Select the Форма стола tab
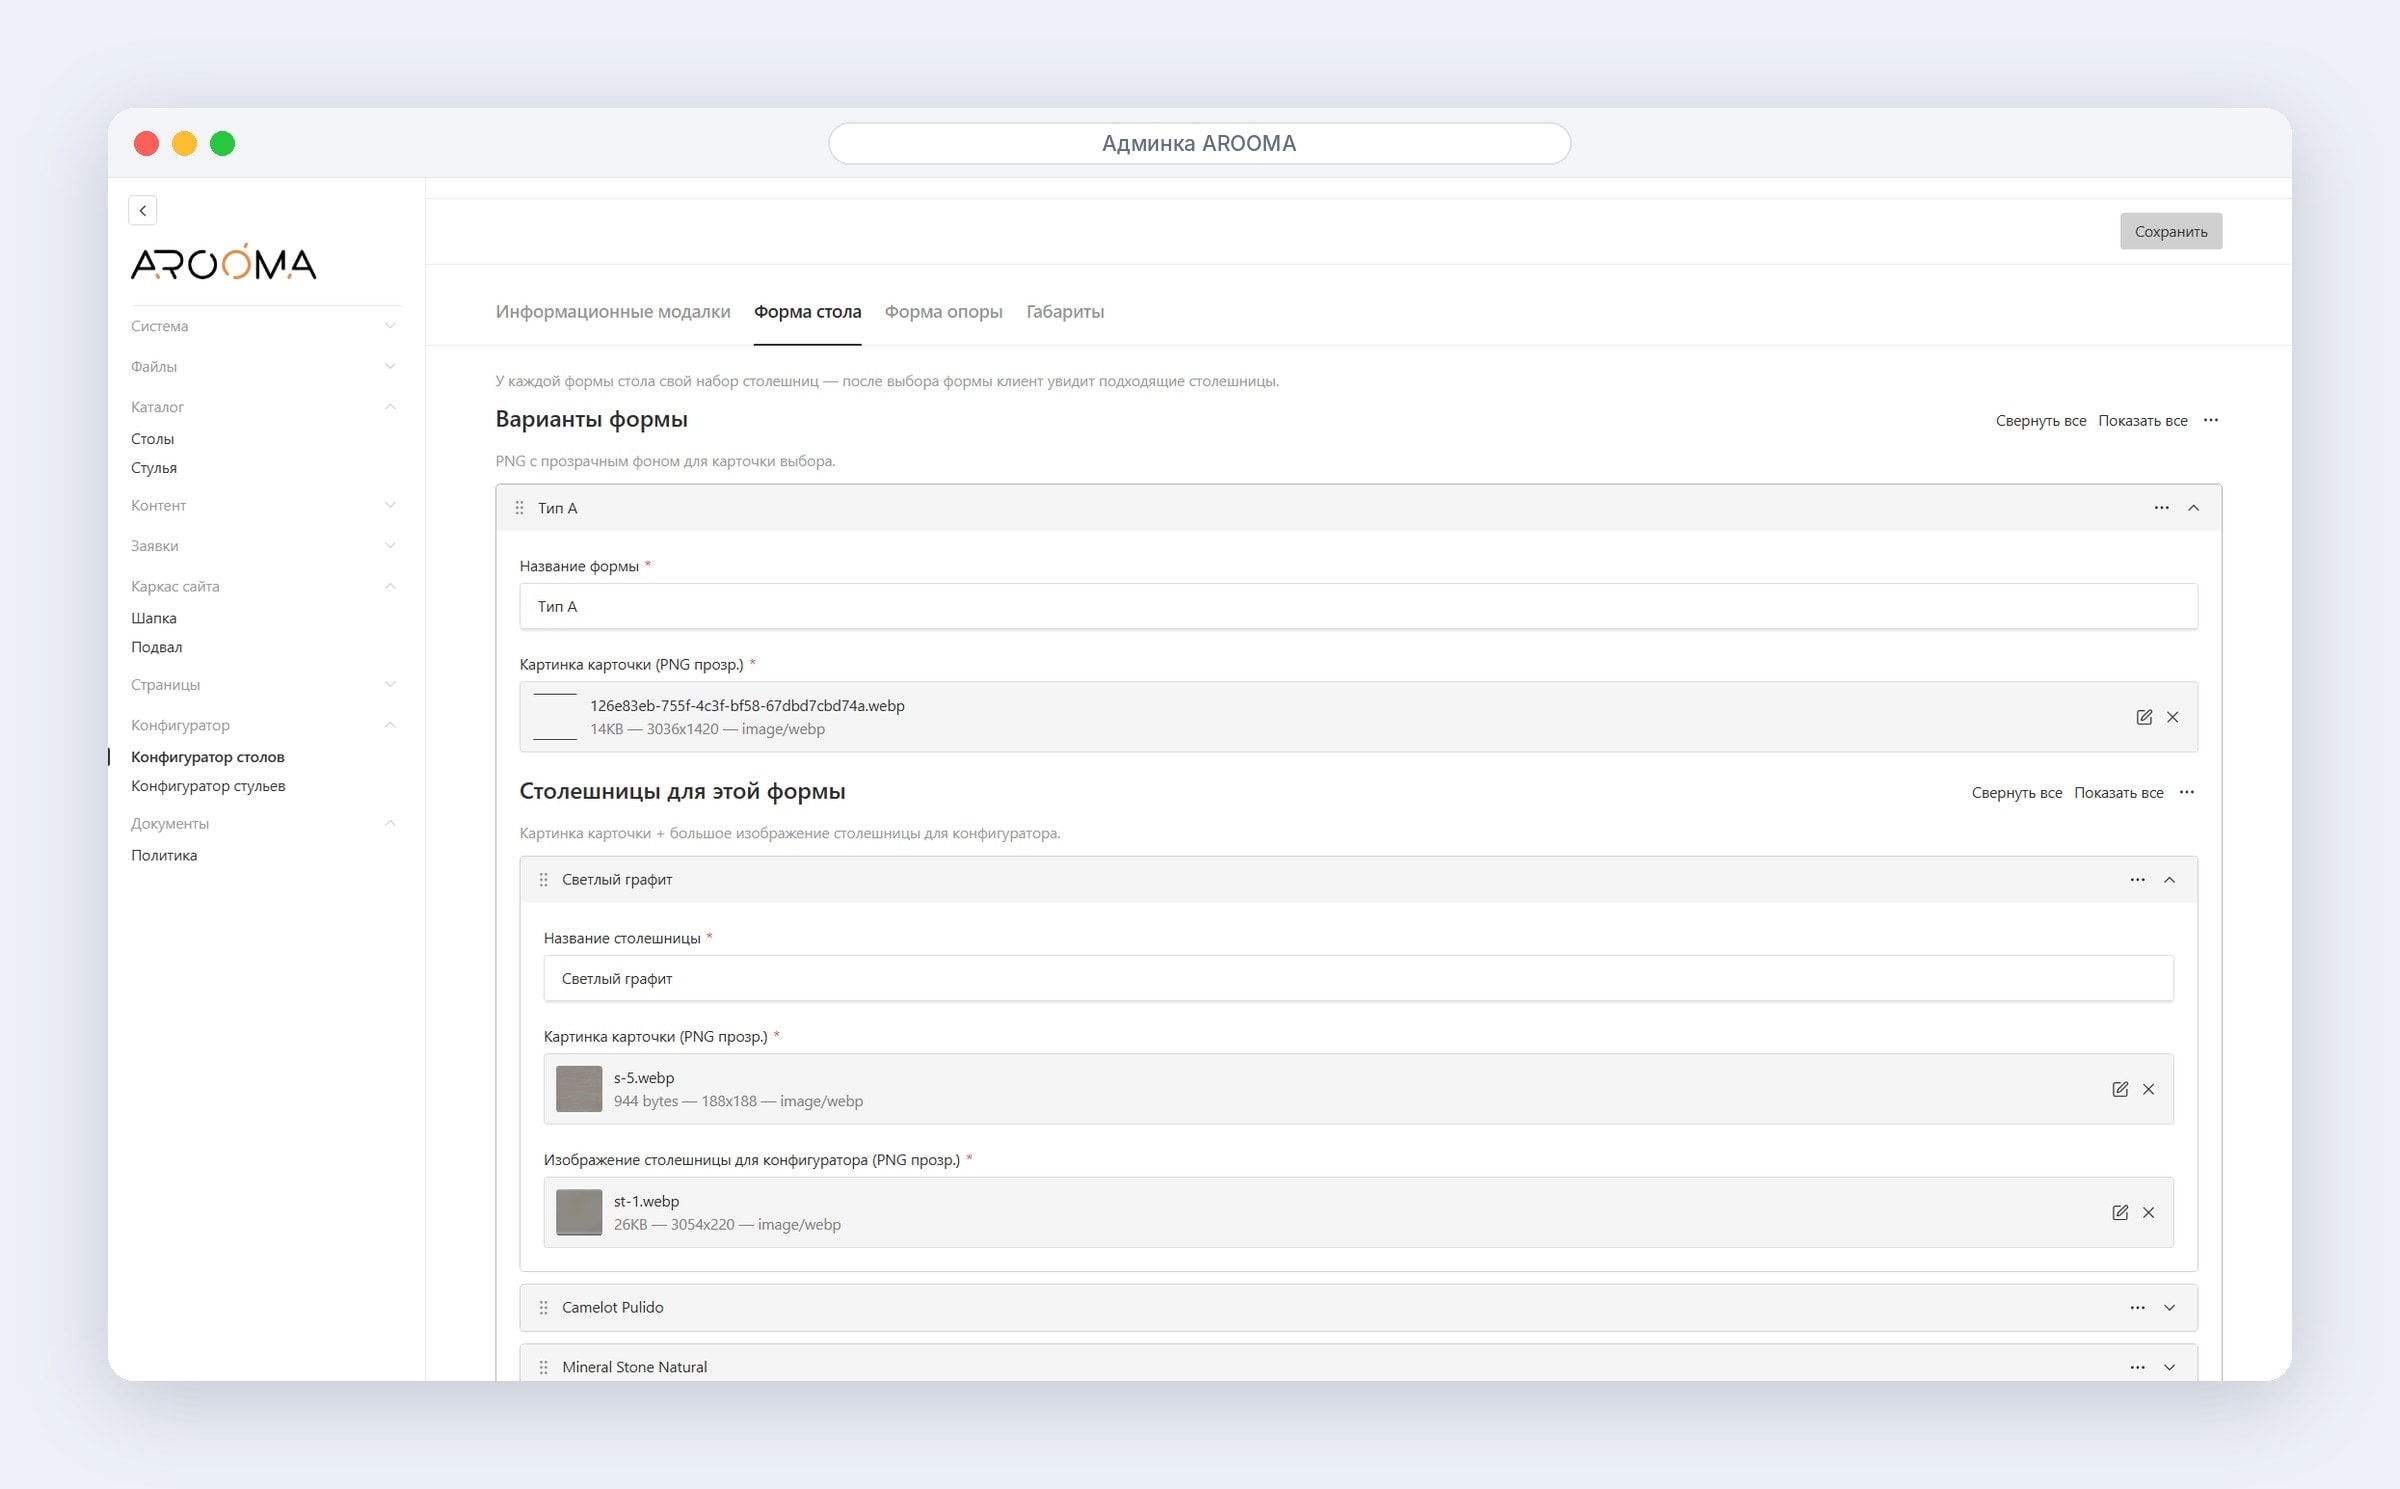The width and height of the screenshot is (2400, 1489). 807,312
